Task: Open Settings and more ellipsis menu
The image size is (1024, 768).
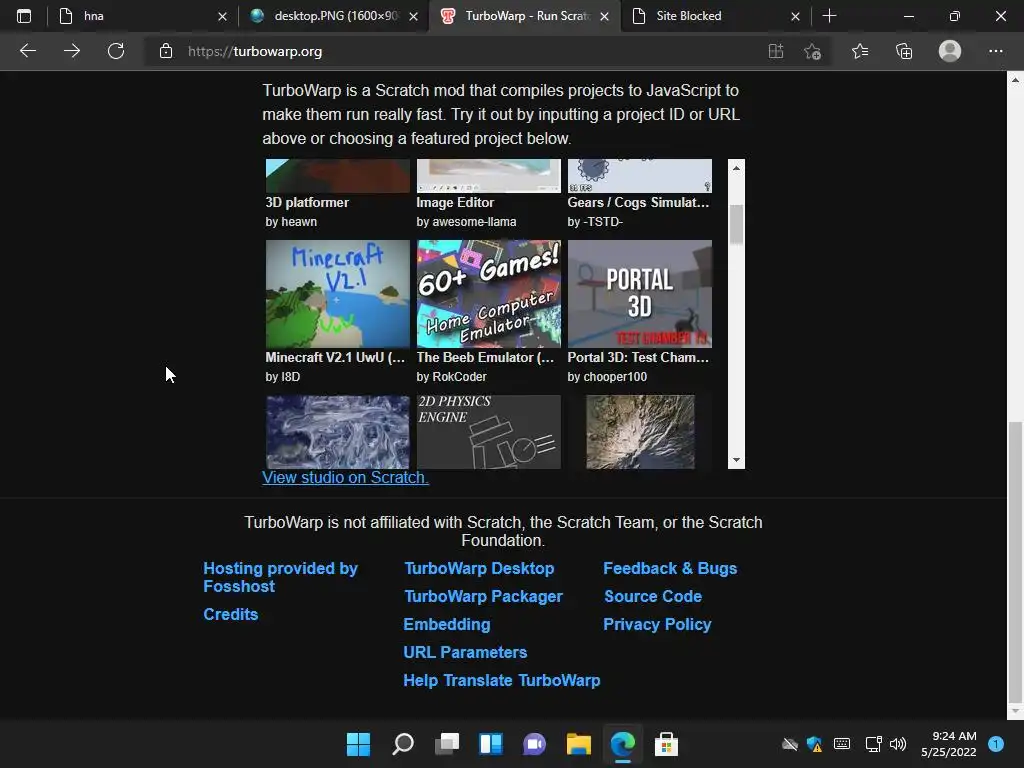Action: [995, 51]
